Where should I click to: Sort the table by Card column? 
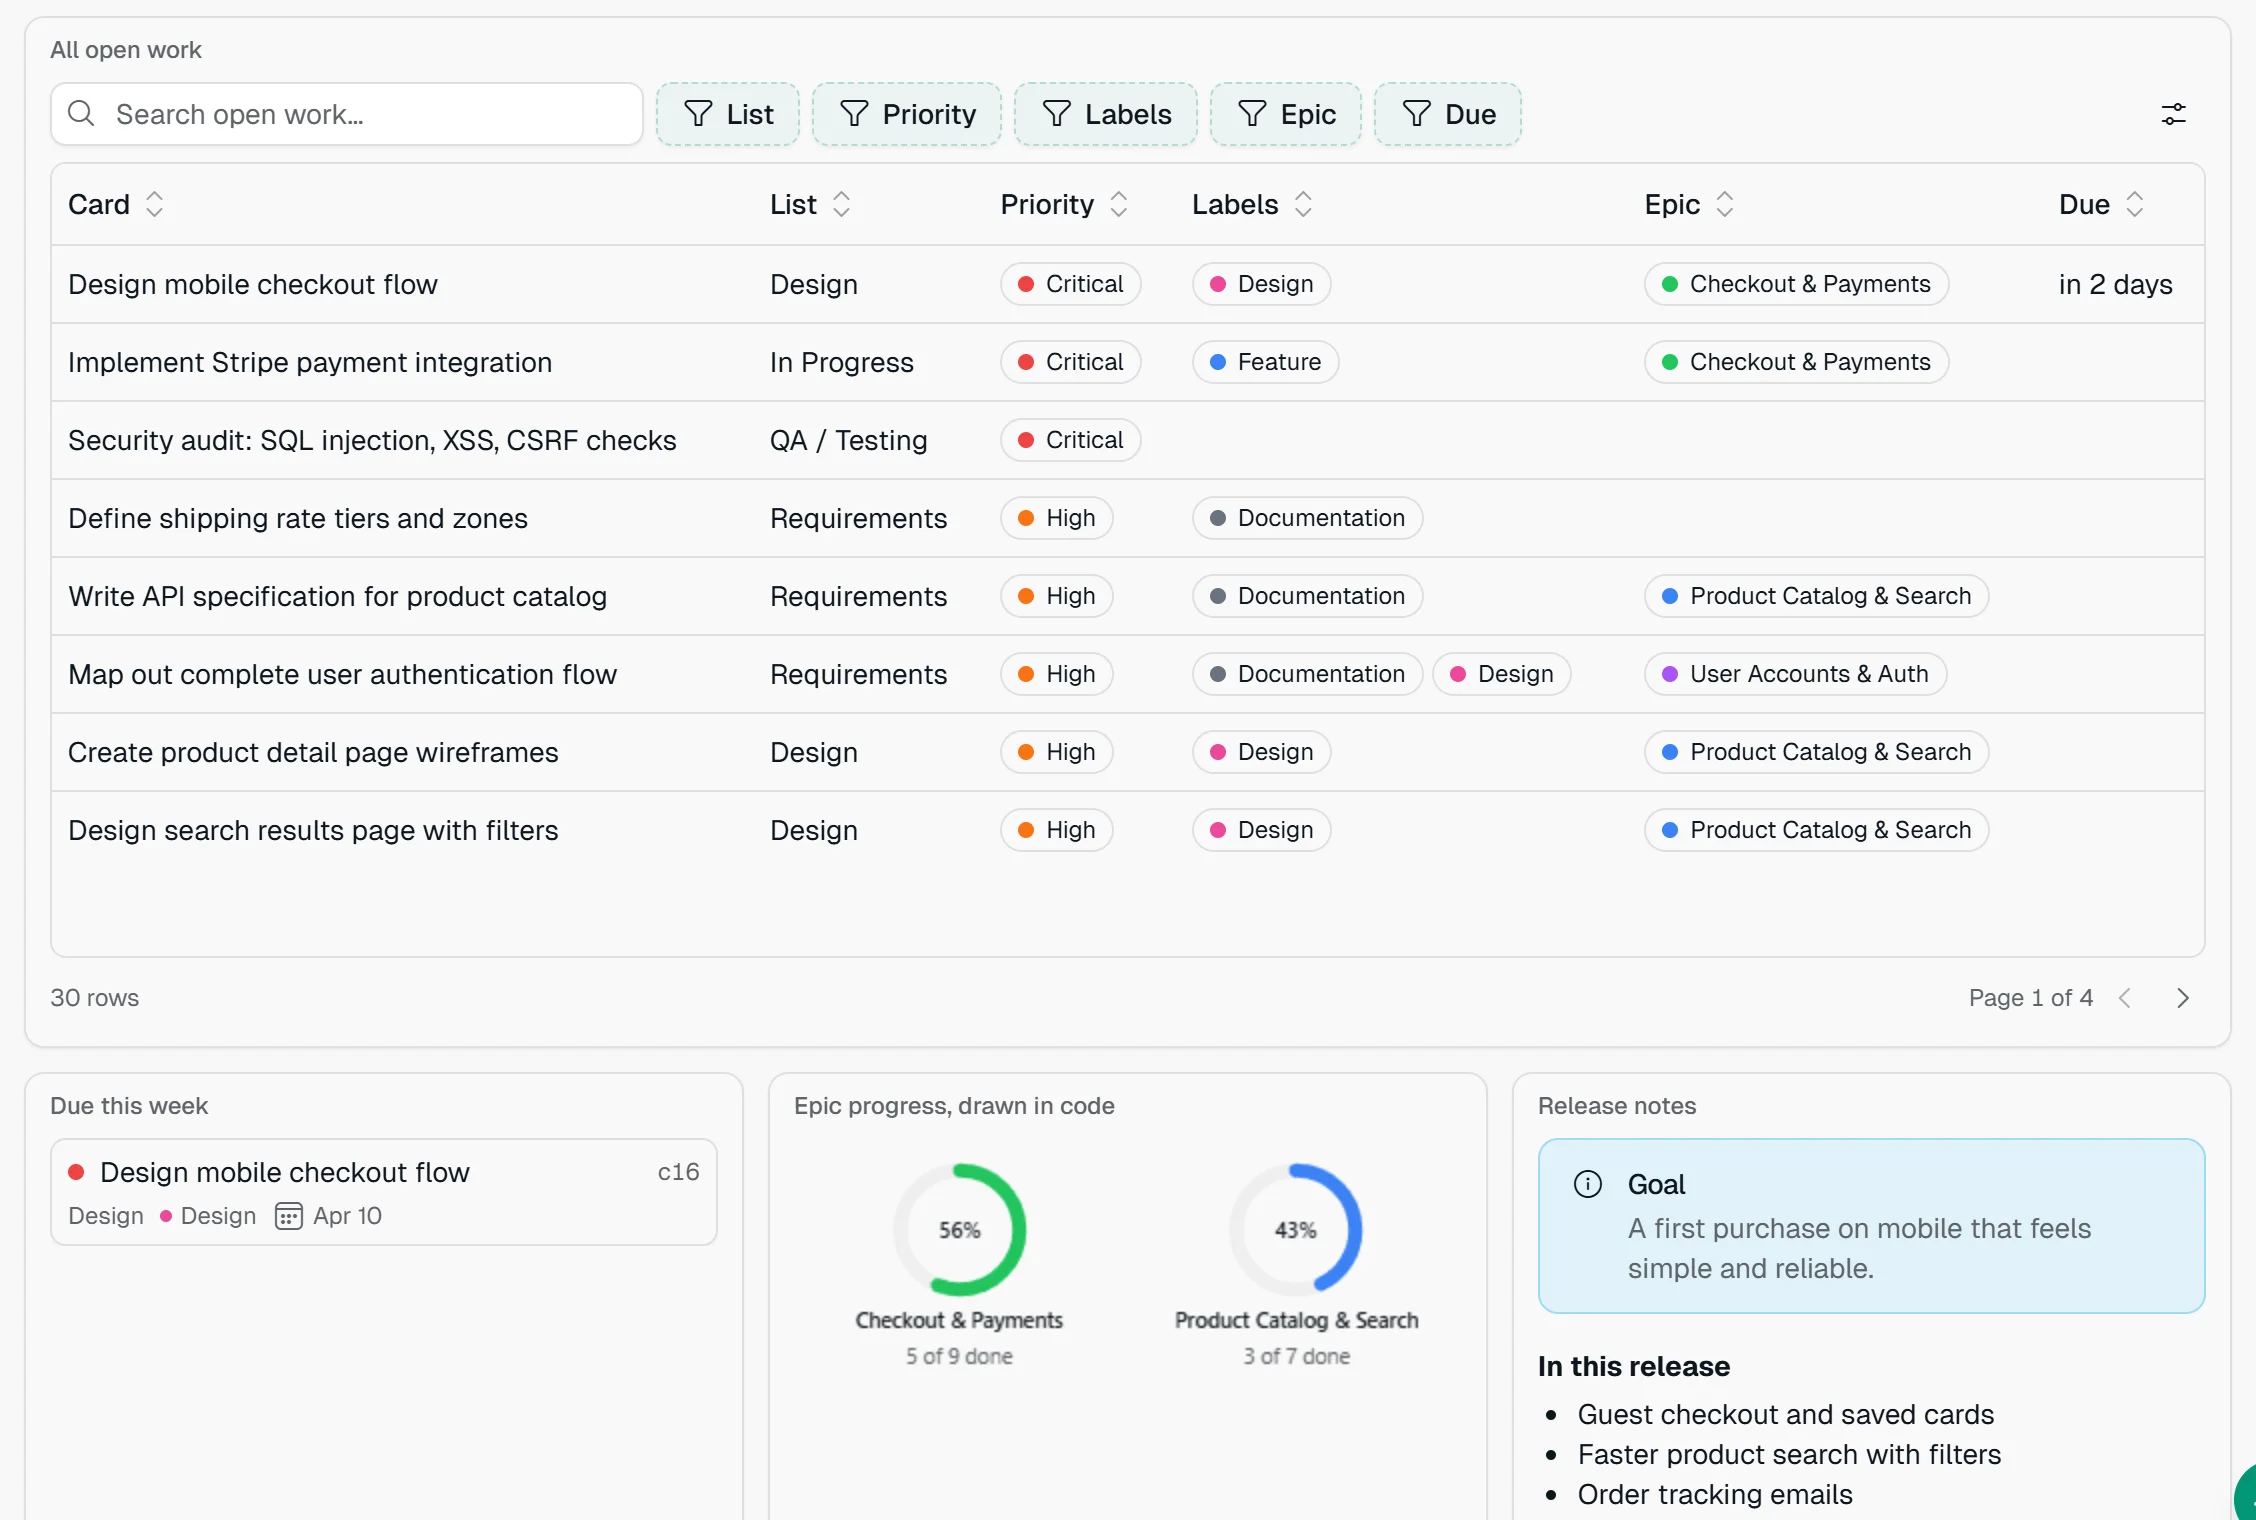[x=116, y=204]
